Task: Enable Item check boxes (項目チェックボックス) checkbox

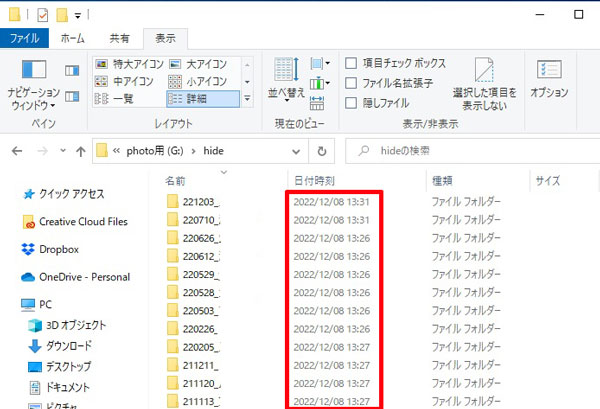Action: point(351,63)
